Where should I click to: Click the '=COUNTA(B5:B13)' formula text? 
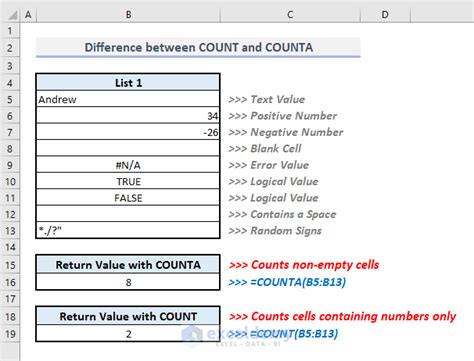point(298,282)
